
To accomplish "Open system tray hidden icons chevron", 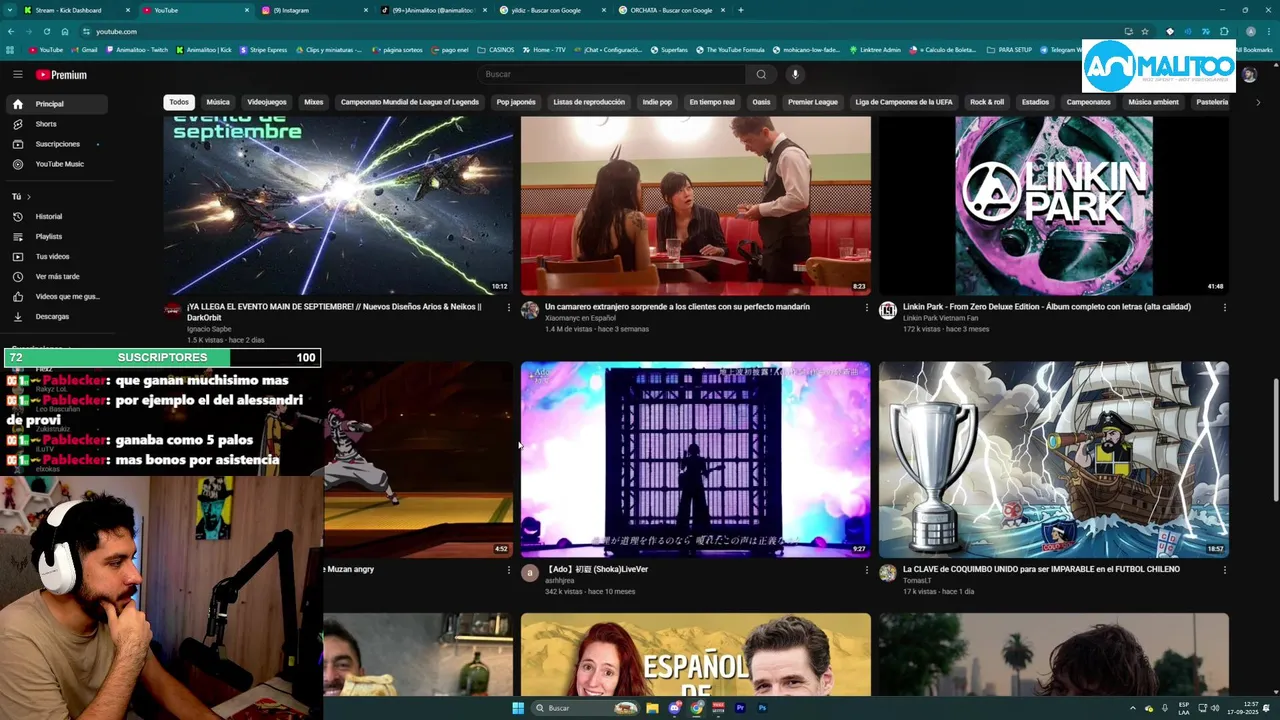I will click(1133, 708).
